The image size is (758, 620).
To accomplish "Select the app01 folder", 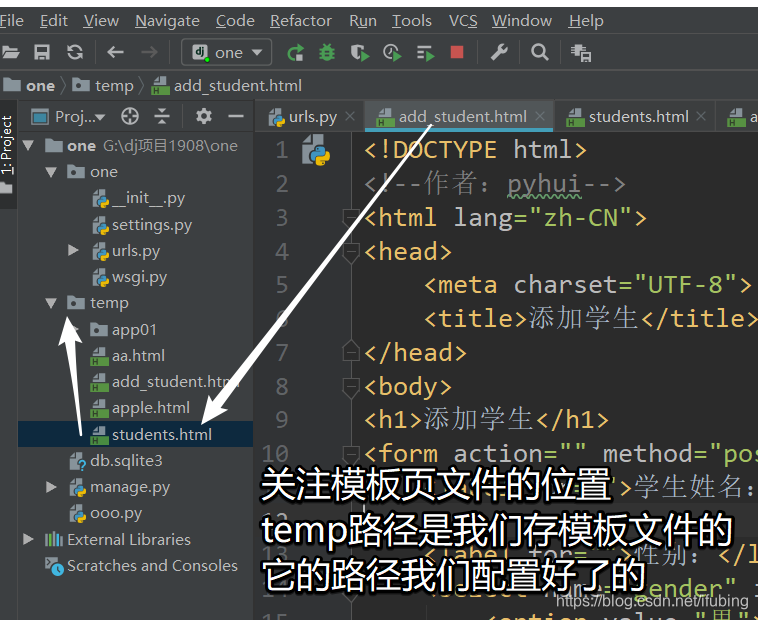I will 124,330.
